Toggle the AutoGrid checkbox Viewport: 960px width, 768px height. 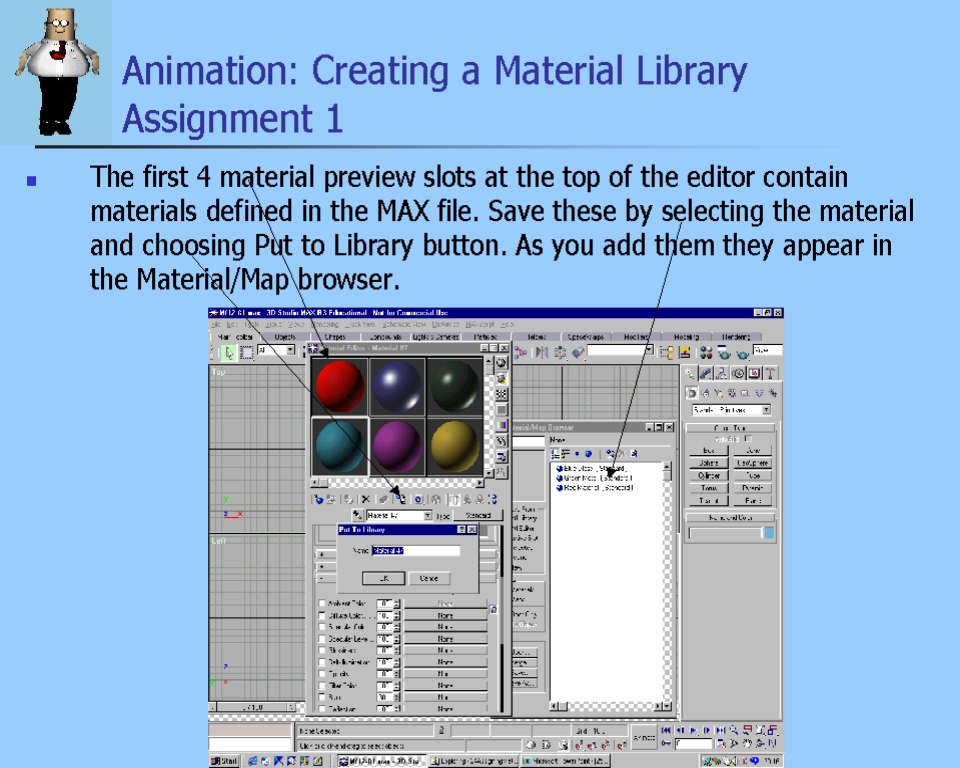[747, 439]
